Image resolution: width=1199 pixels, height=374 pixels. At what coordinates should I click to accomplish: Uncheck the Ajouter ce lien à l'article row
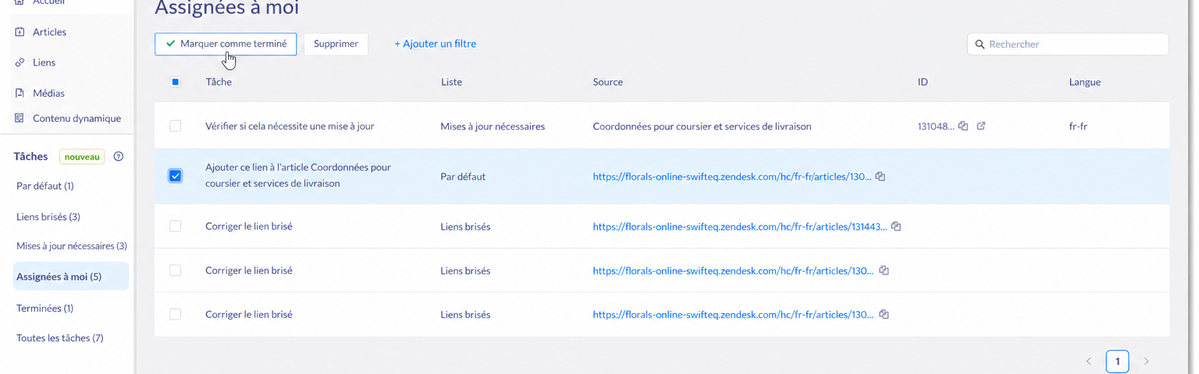175,177
